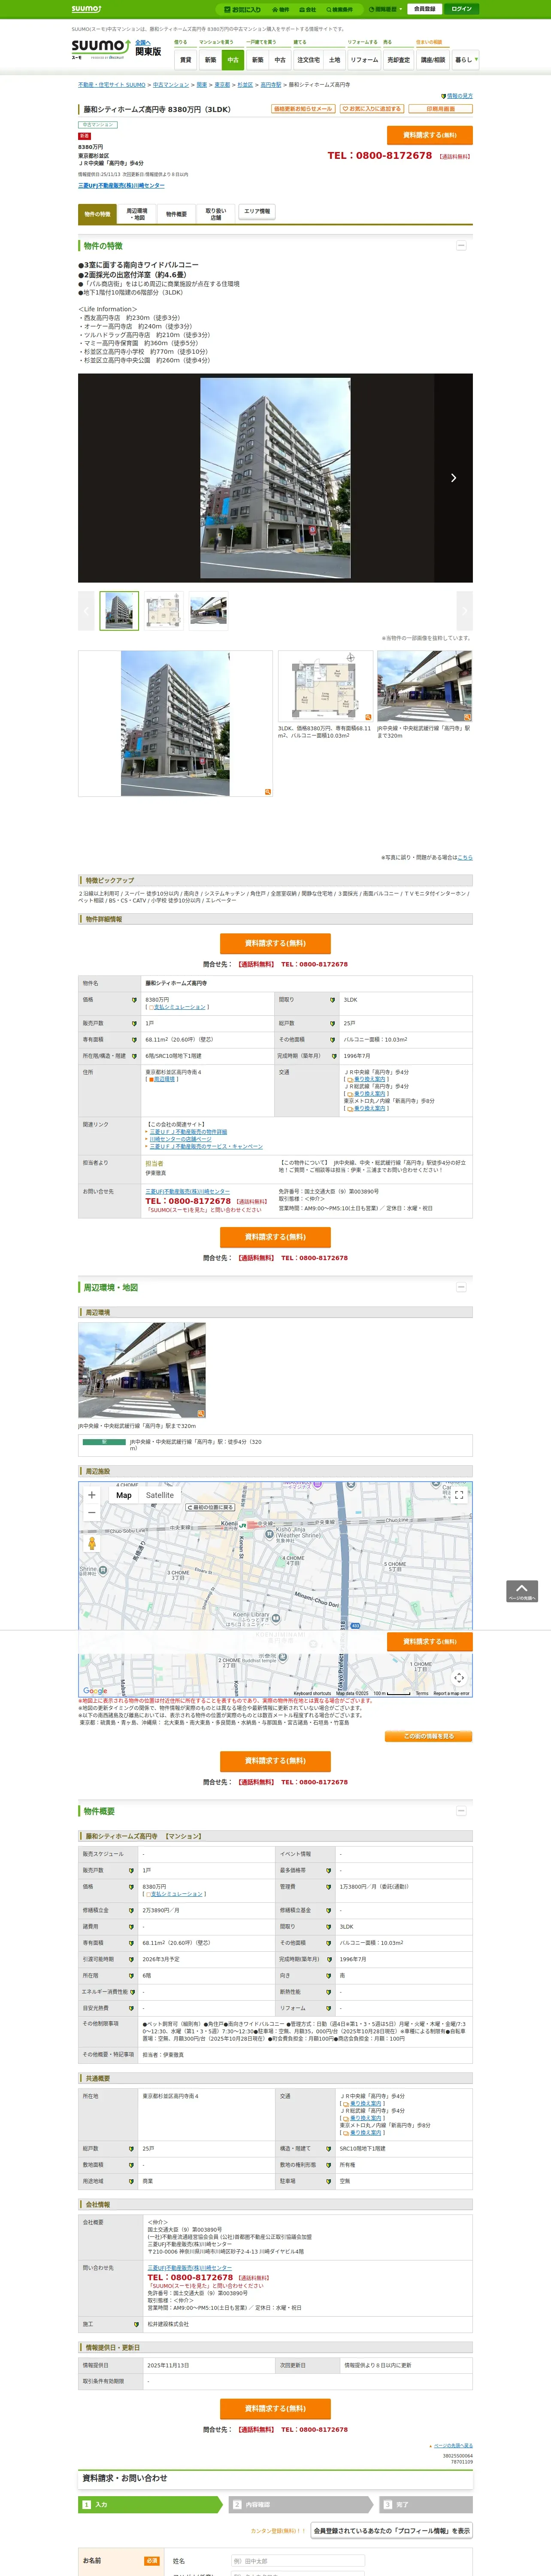
Task: Click the thumbnail strip left arrow
Action: tap(86, 611)
